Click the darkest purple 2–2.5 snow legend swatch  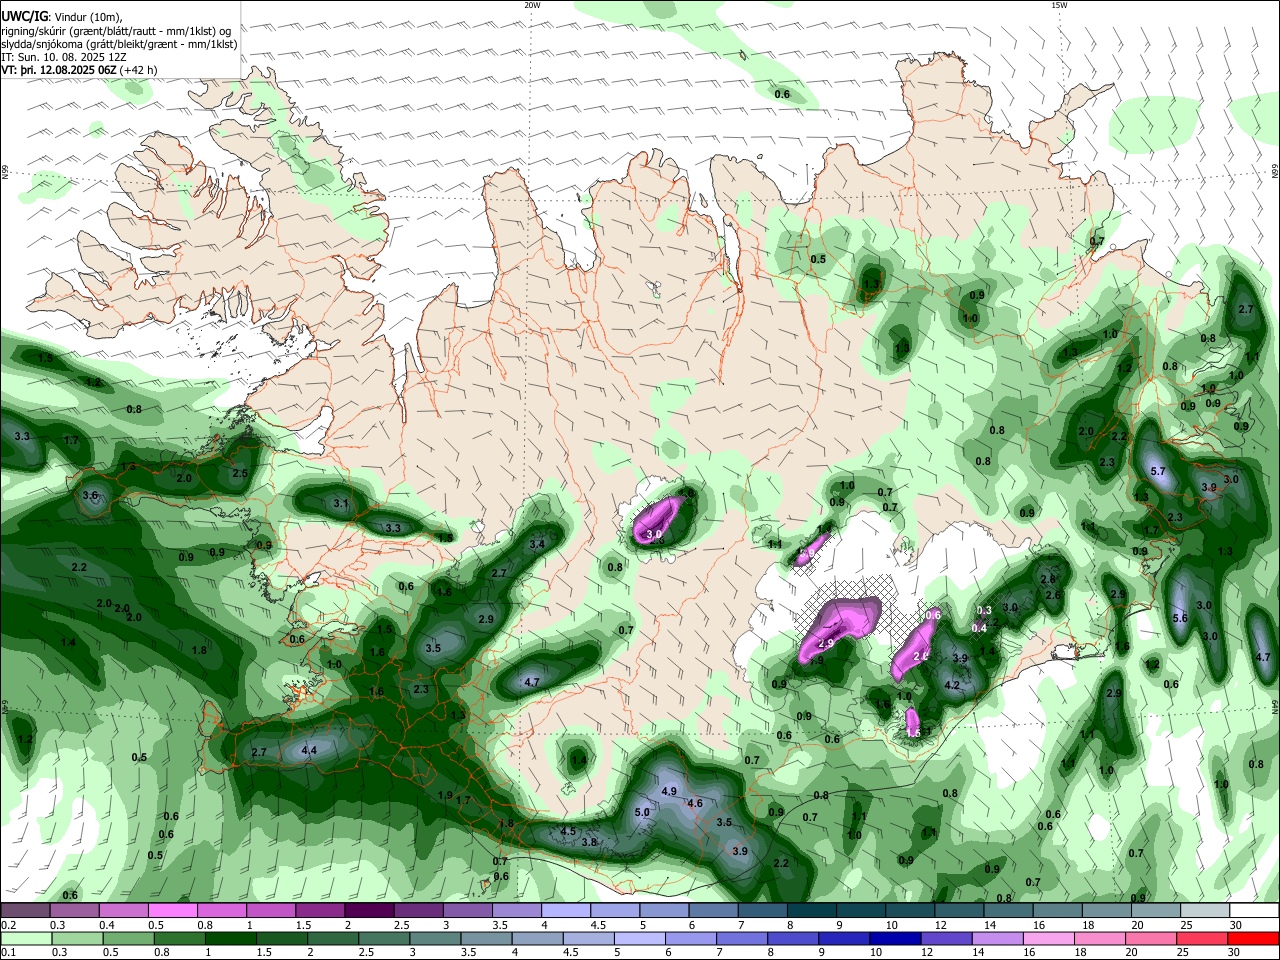368,910
